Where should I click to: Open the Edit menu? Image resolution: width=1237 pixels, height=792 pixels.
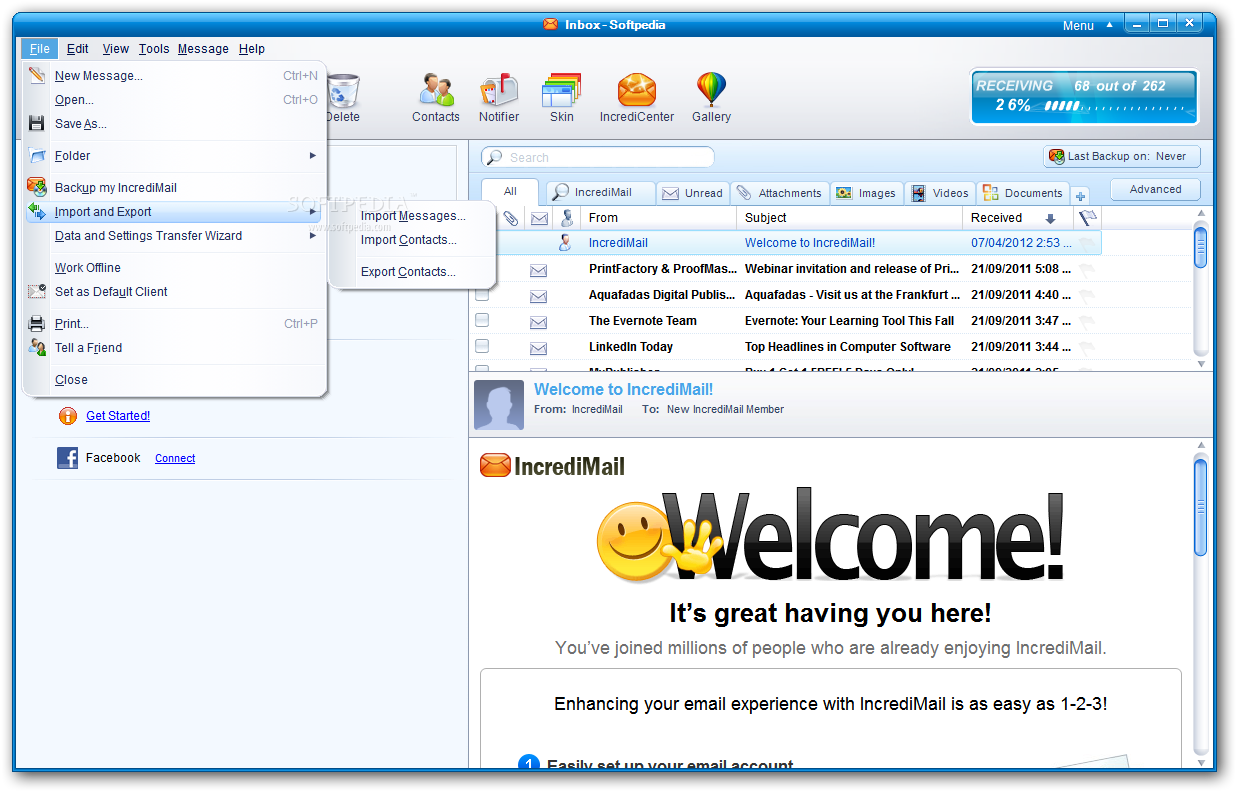pos(78,48)
